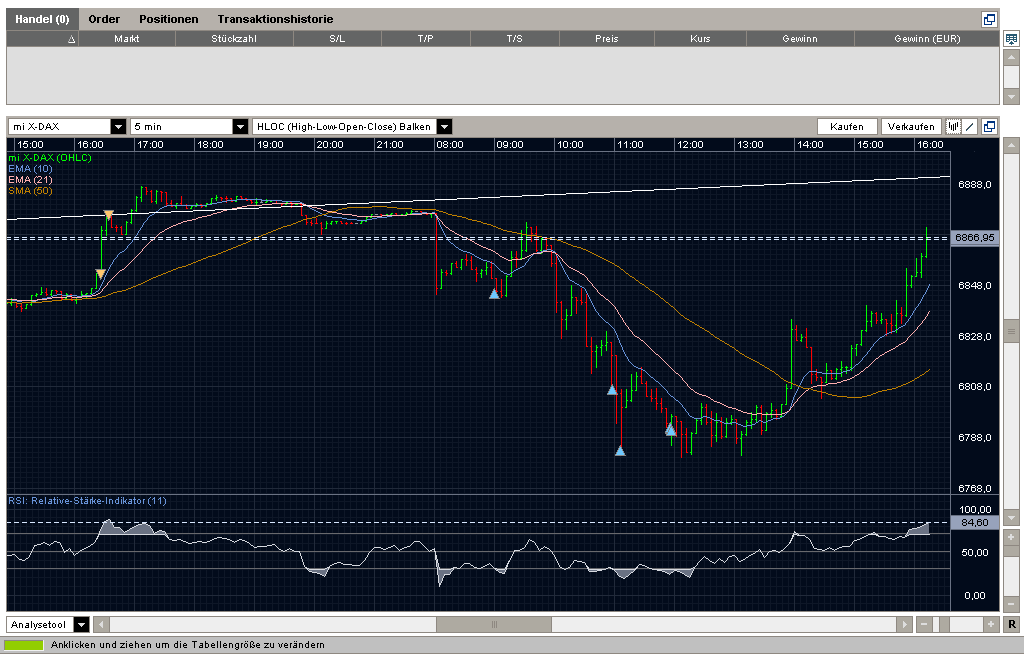Open the HLOC chart type dropdown
This screenshot has width=1024, height=654.
(444, 127)
